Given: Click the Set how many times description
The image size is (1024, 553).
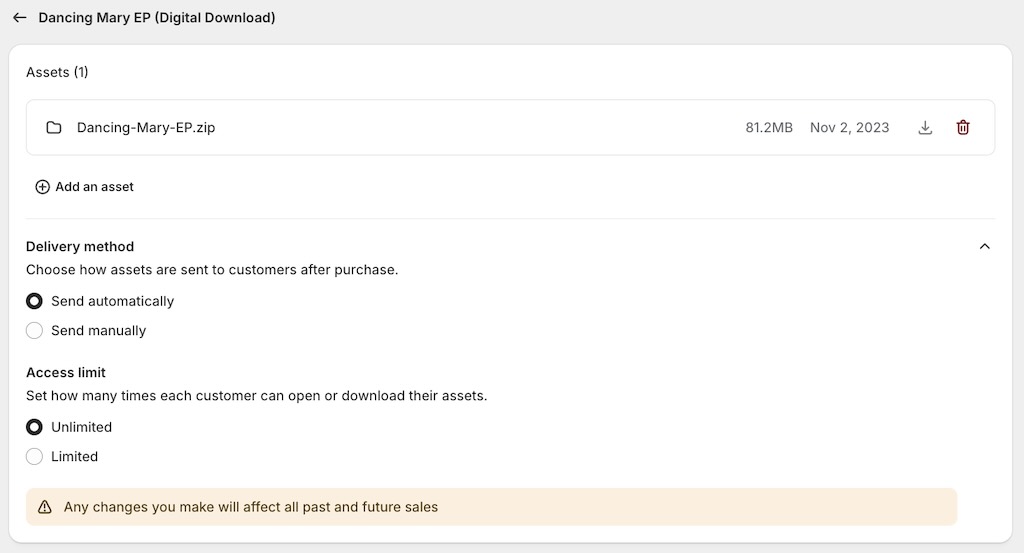Looking at the screenshot, I should coord(256,396).
